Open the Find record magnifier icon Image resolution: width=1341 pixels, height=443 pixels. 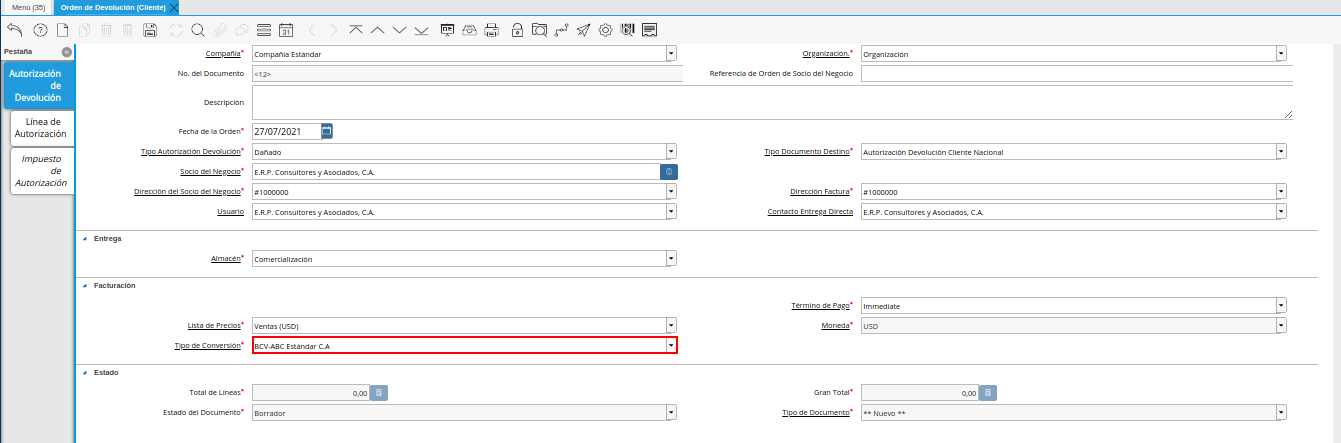pos(197,30)
